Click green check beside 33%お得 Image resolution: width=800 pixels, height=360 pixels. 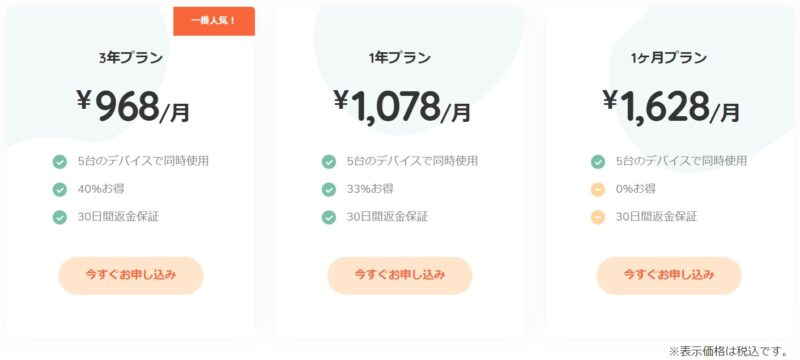(329, 190)
